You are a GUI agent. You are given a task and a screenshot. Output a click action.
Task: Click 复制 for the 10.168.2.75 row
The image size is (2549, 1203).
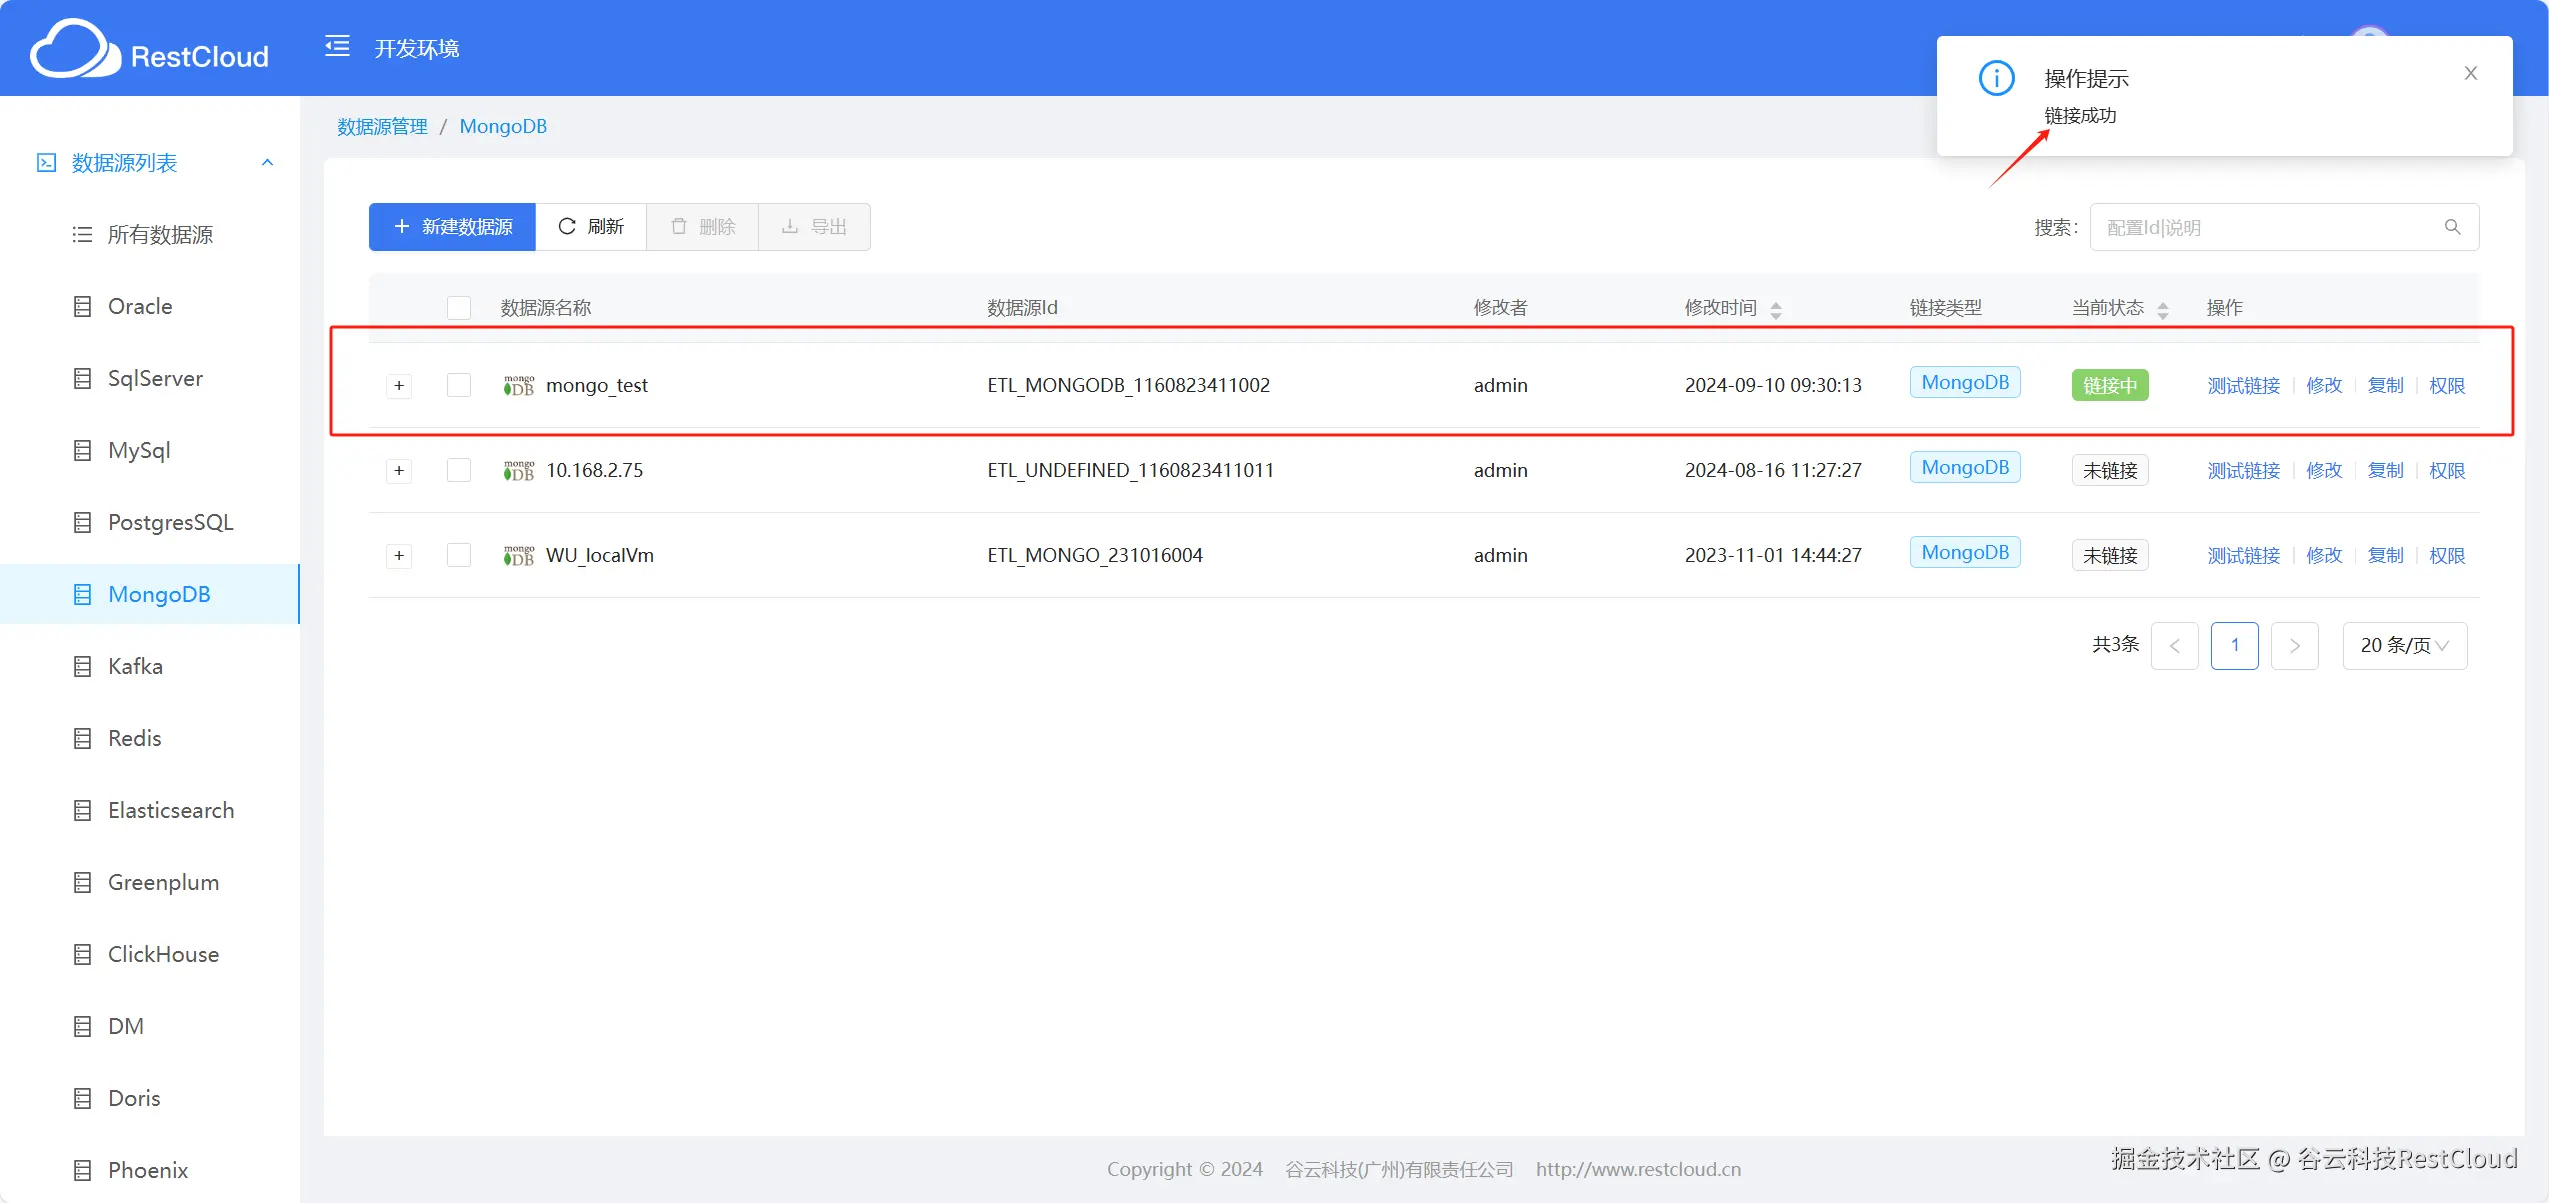coord(2385,470)
